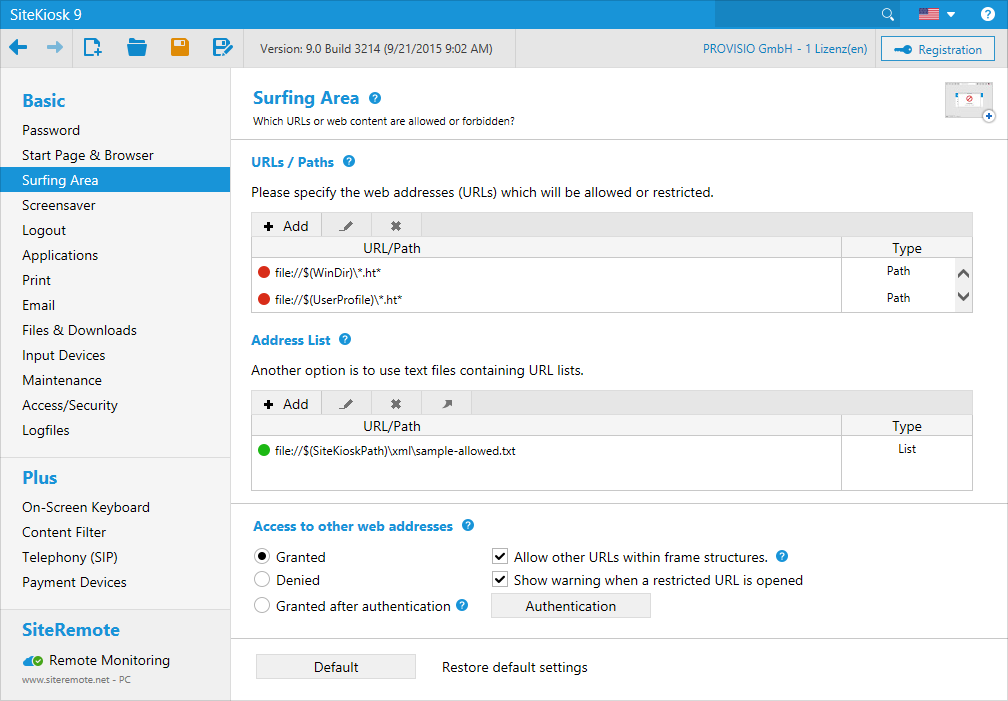Select Granted after authentication option
The image size is (1008, 701).
[x=262, y=606]
